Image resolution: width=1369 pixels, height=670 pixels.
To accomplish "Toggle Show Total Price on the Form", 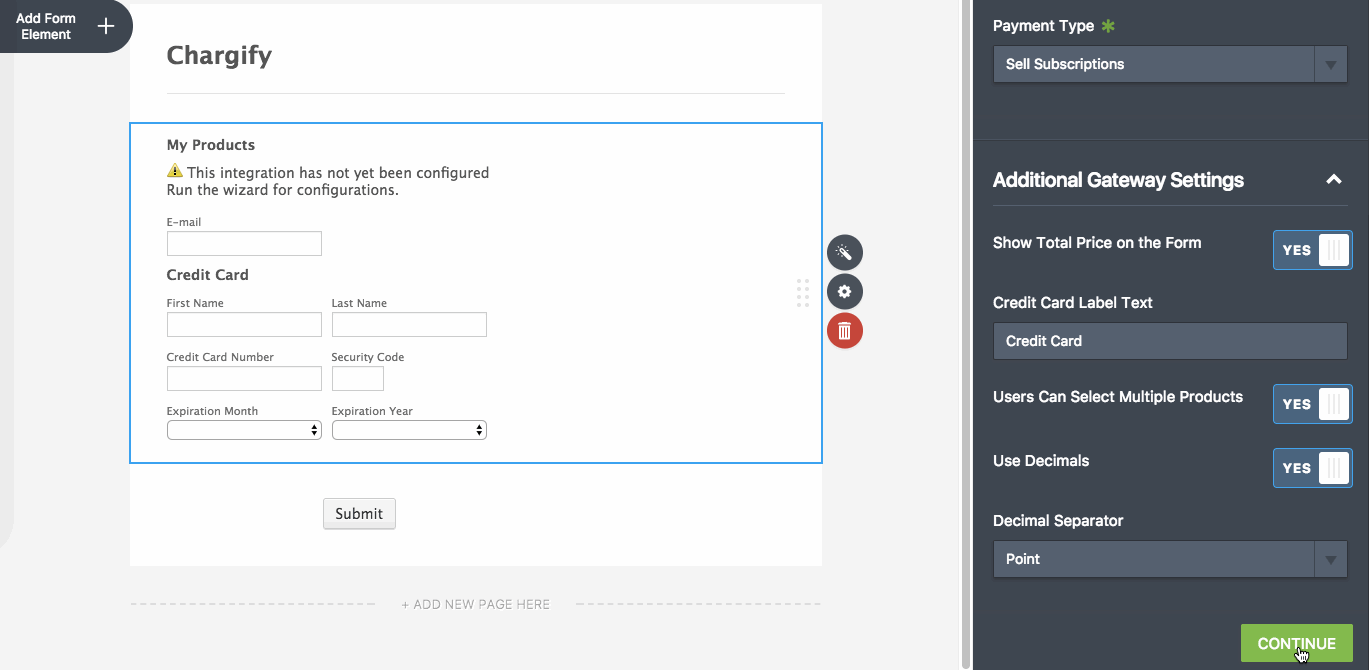I will [x=1312, y=250].
